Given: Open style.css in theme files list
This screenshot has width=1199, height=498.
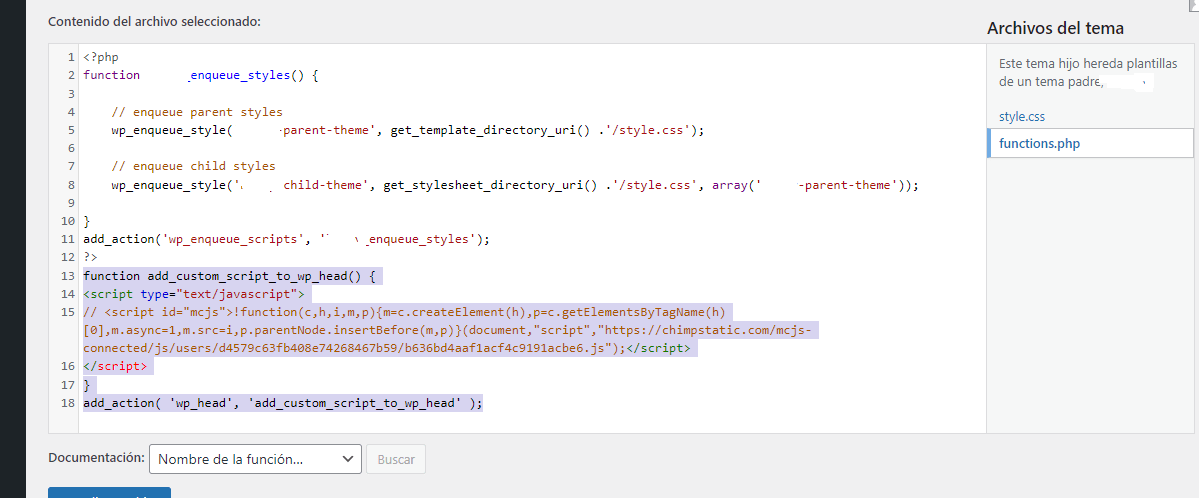Looking at the screenshot, I should pyautogui.click(x=1022, y=117).
